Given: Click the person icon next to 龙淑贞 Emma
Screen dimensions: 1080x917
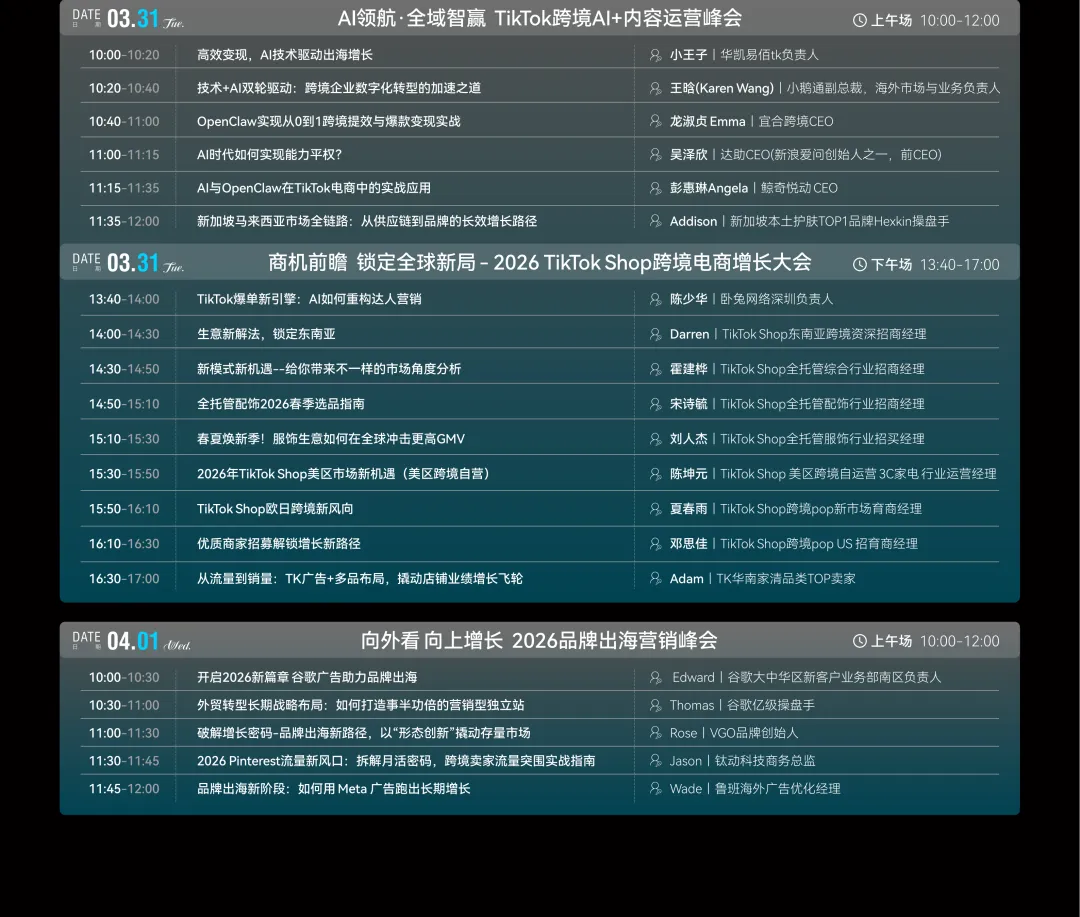Looking at the screenshot, I should click(656, 121).
